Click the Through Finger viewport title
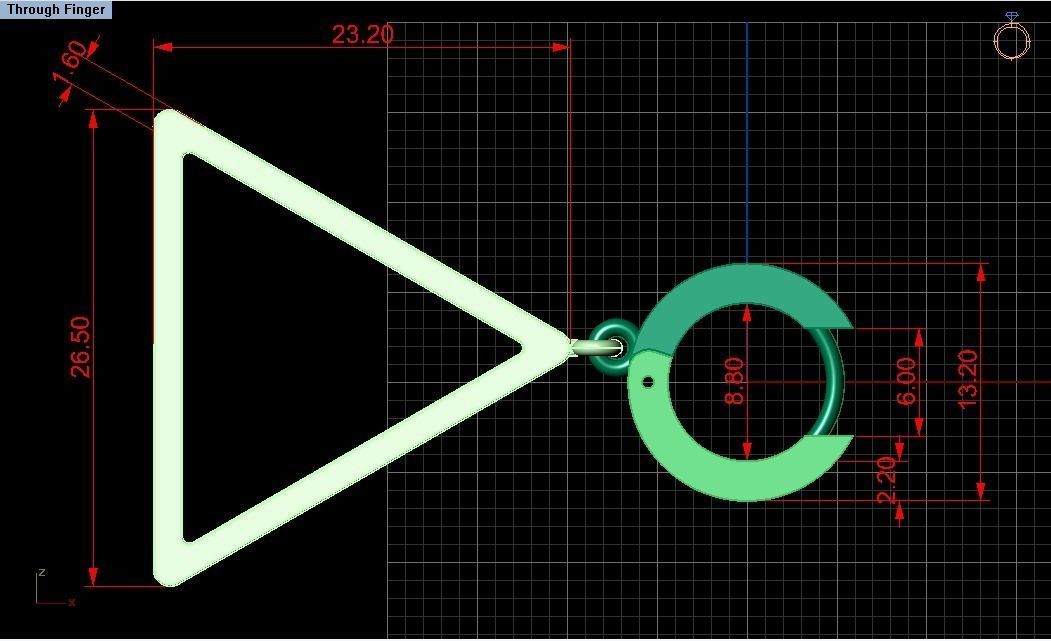1051x641 pixels. 56,9
